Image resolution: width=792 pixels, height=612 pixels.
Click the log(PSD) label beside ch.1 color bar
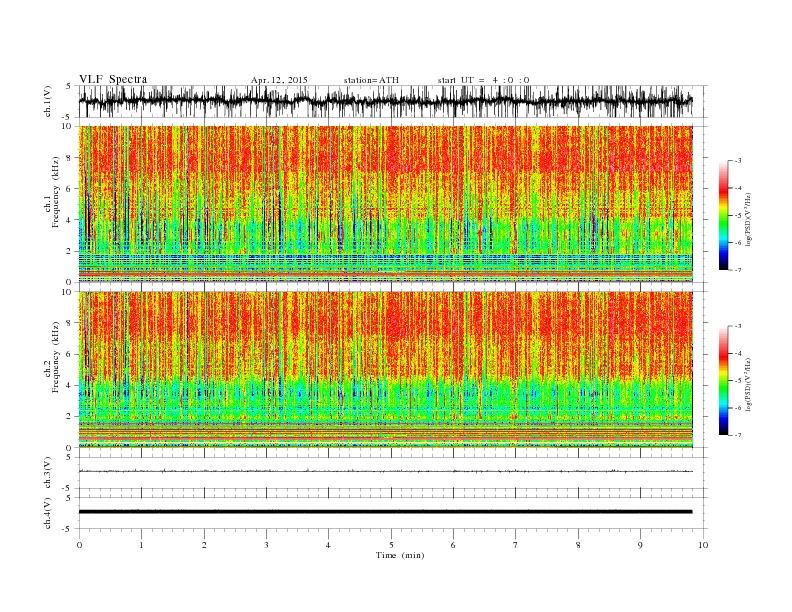point(748,220)
